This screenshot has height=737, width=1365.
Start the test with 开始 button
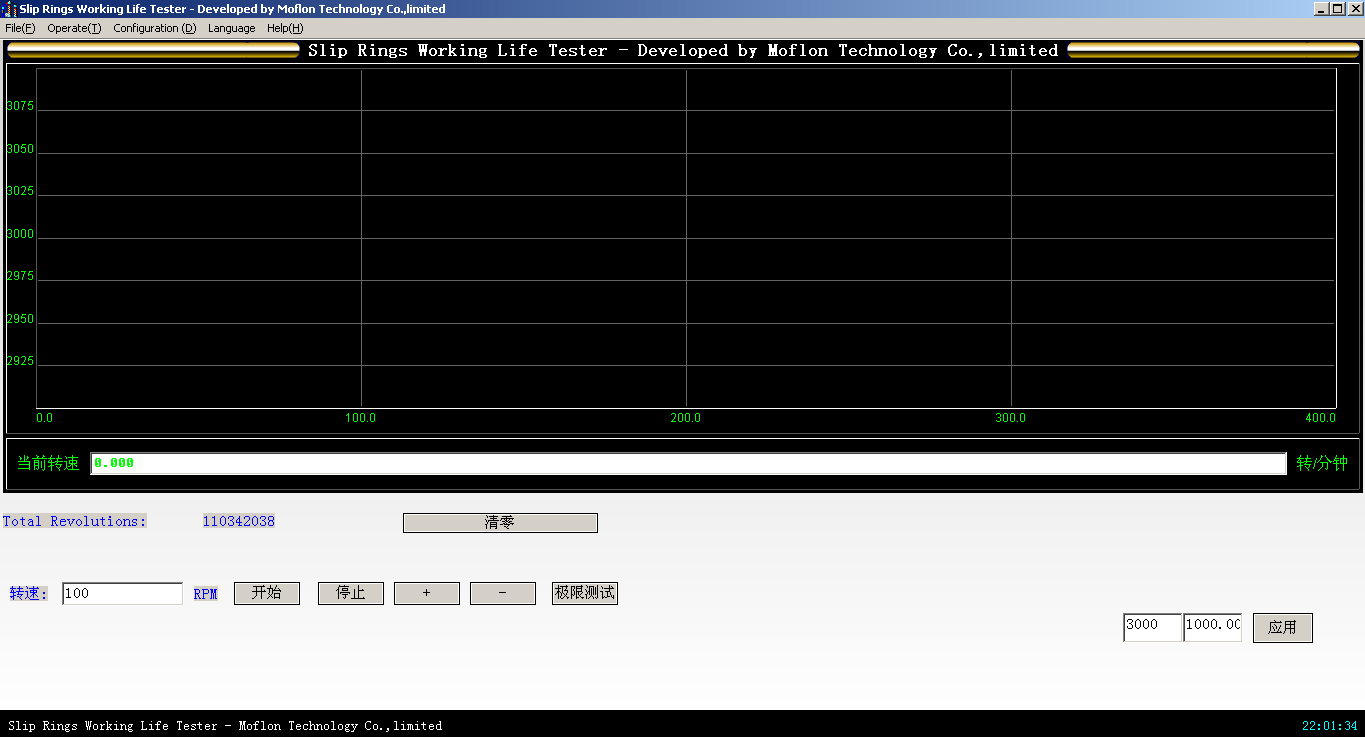pos(267,593)
